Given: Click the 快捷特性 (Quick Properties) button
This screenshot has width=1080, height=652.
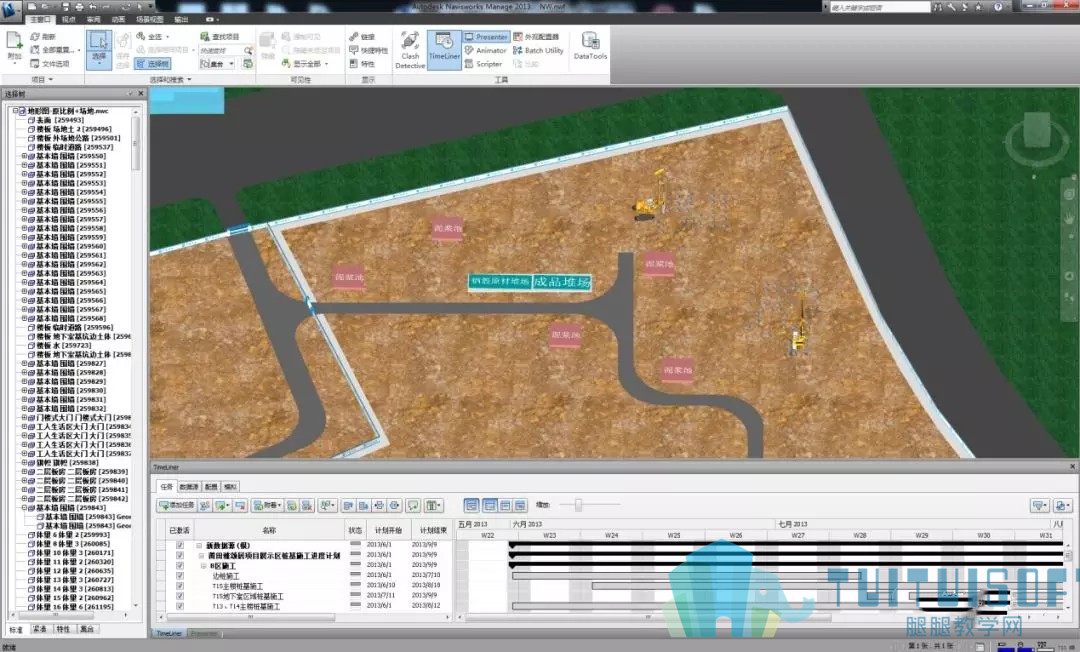Looking at the screenshot, I should point(369,50).
